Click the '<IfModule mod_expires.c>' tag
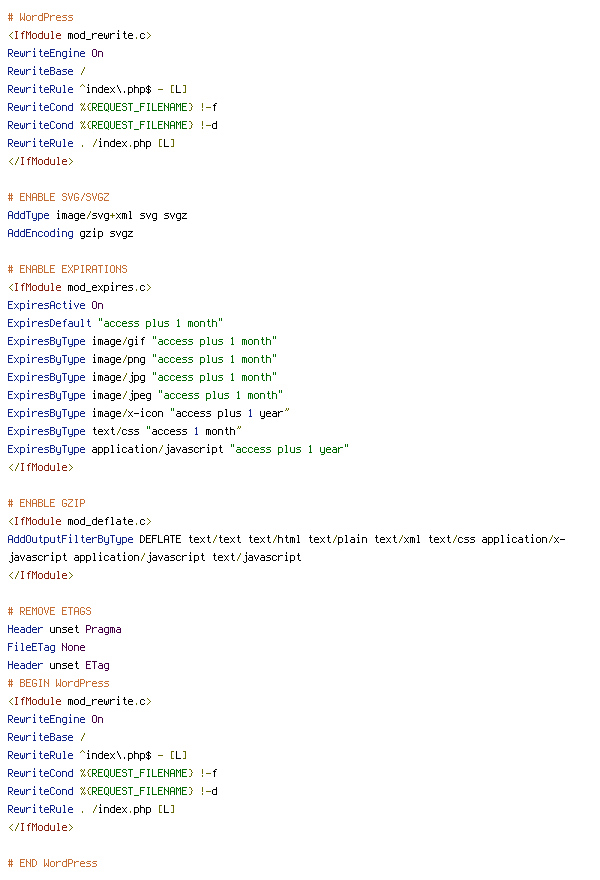This screenshot has height=880, width=600. tap(80, 287)
